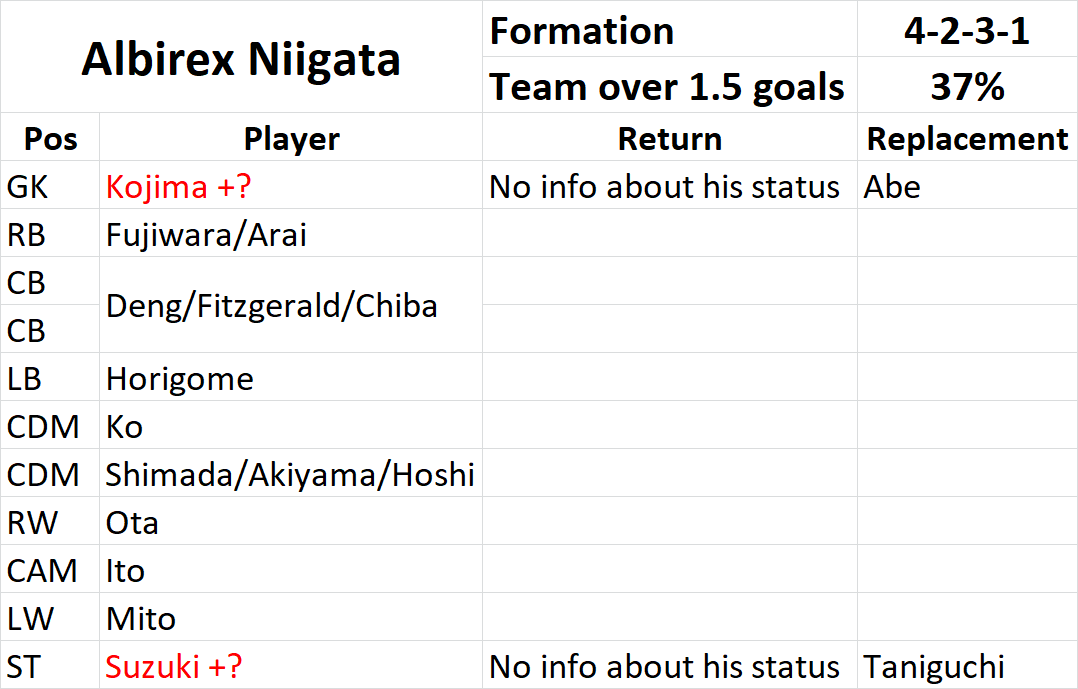The width and height of the screenshot is (1078, 689).
Task: Select the Deng/Fitzgerald/Chiba merged cell
Action: tap(292, 306)
